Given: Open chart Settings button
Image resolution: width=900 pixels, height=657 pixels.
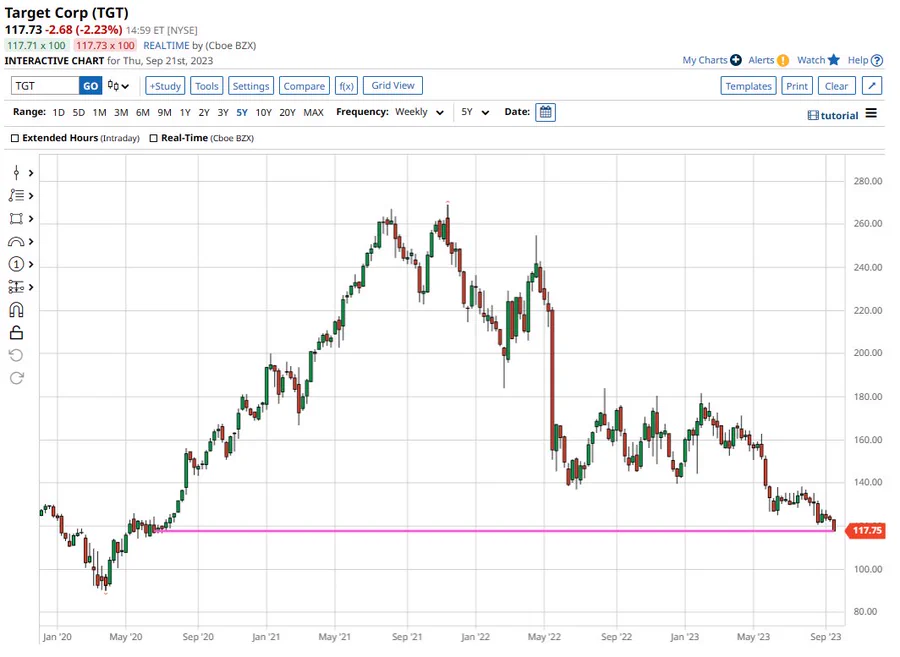Looking at the screenshot, I should click(251, 86).
